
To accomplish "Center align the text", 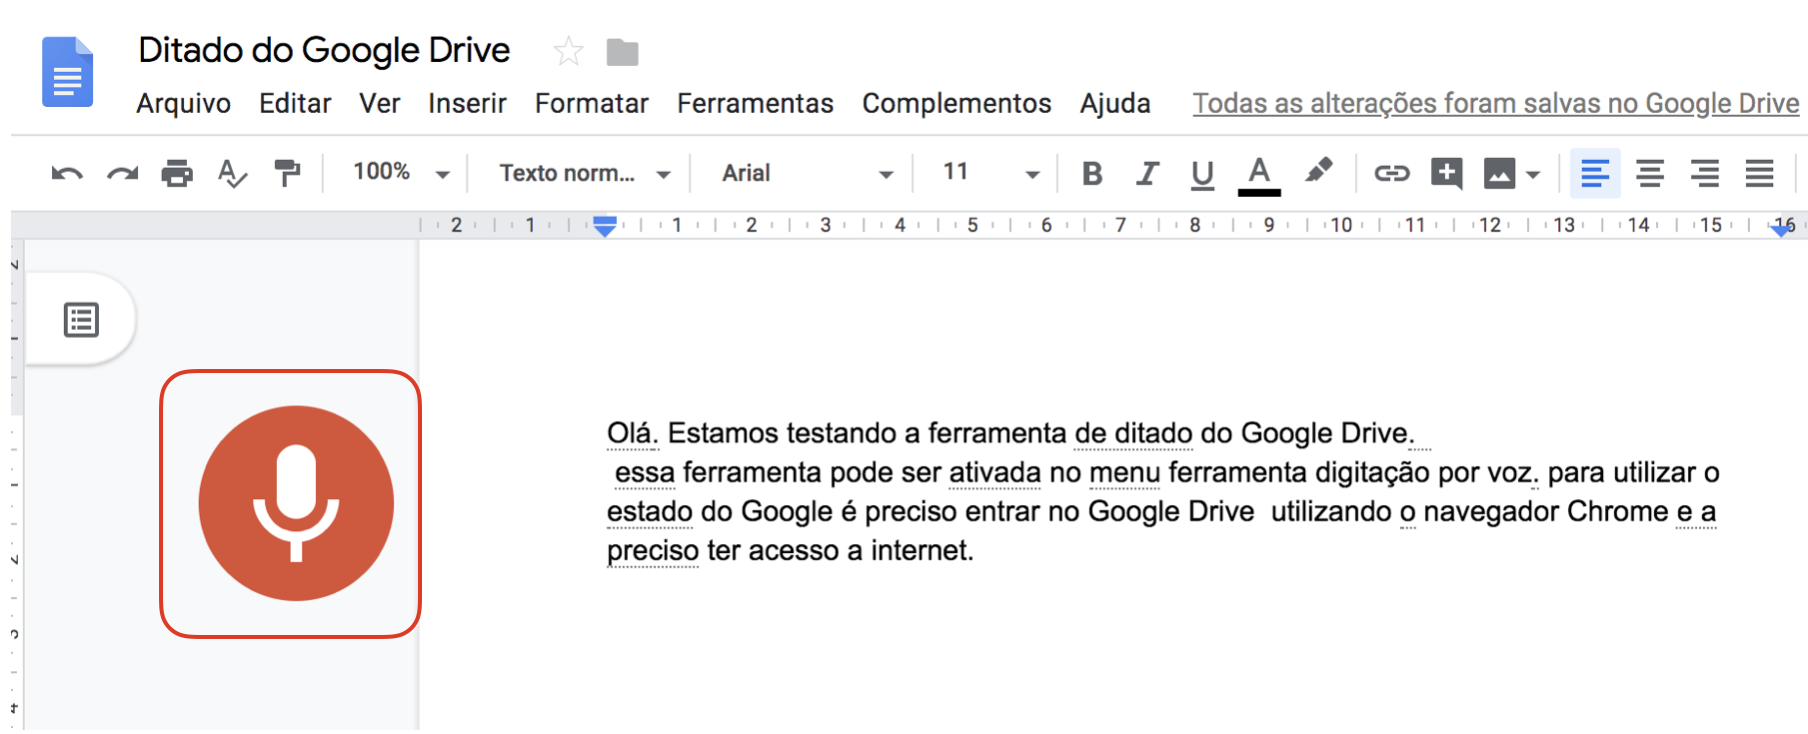I will (1650, 174).
